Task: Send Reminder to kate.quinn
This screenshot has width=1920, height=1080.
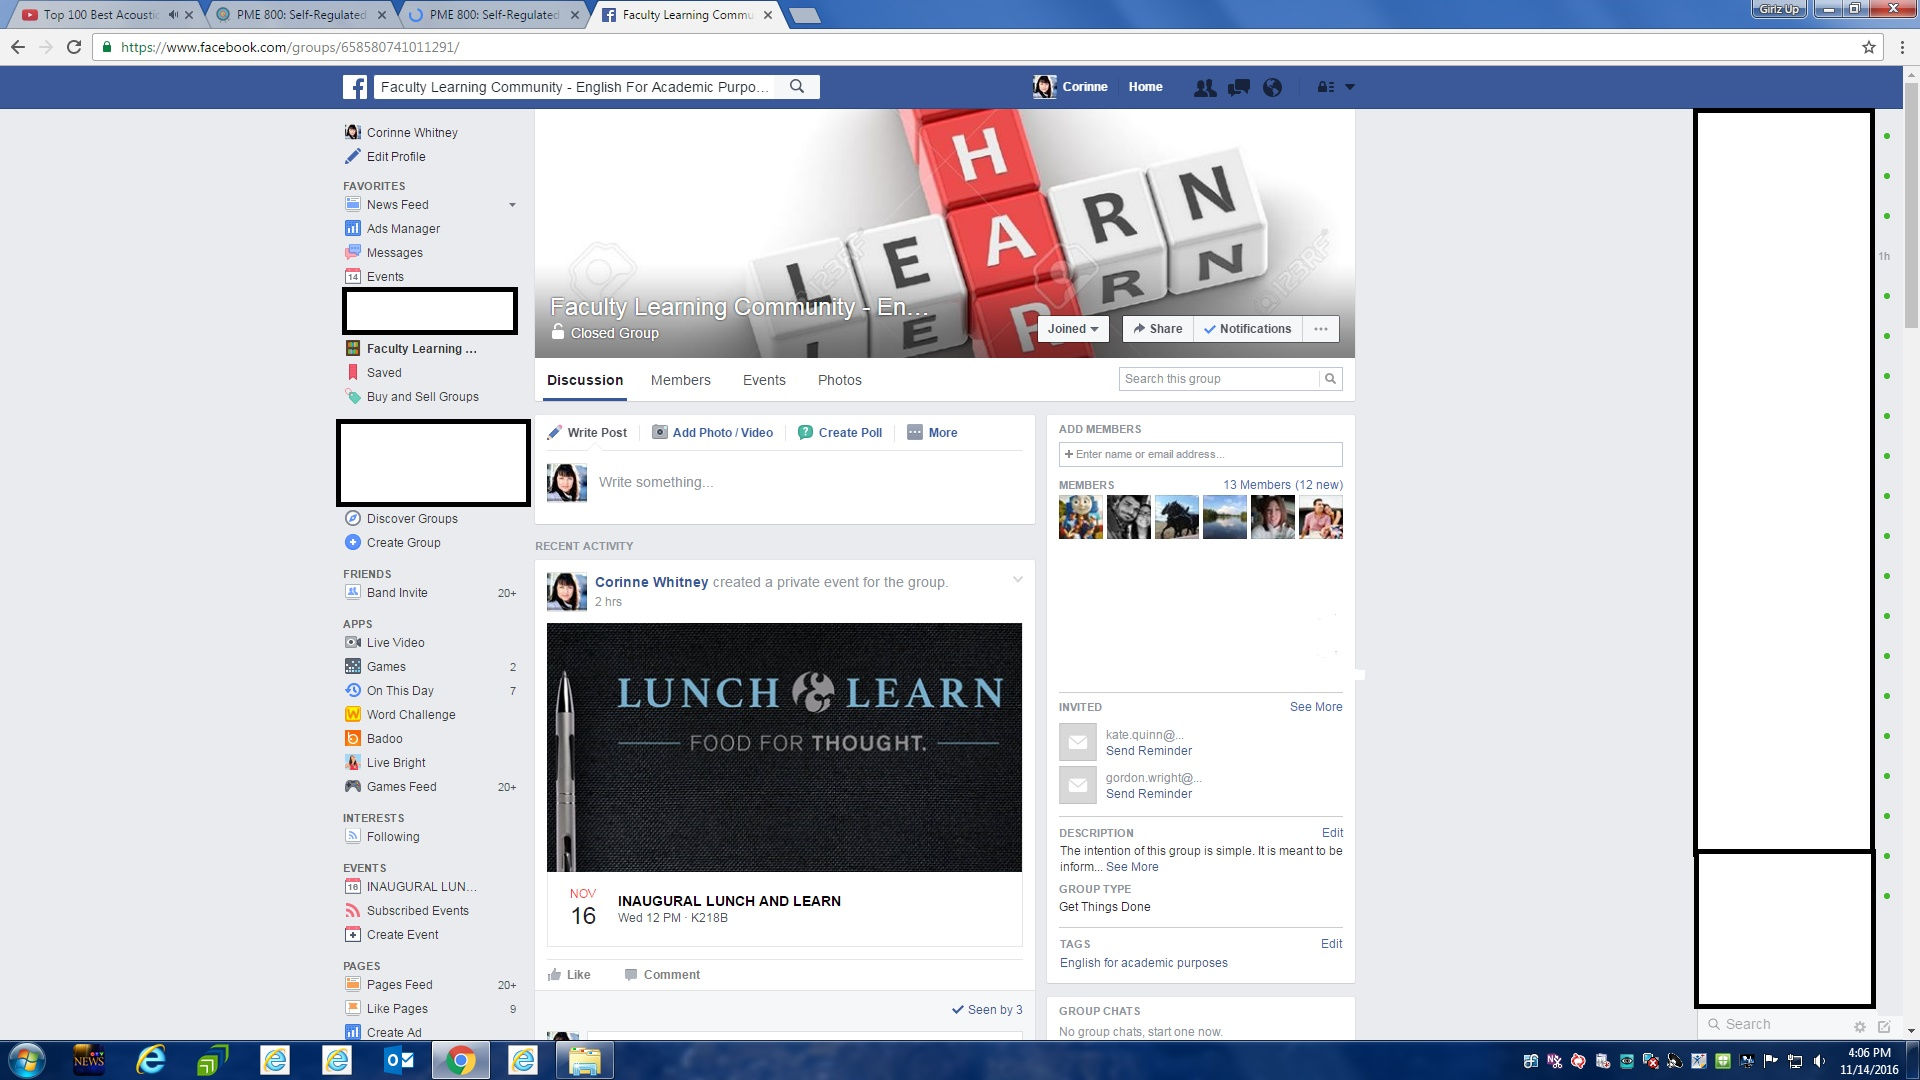Action: [x=1148, y=751]
